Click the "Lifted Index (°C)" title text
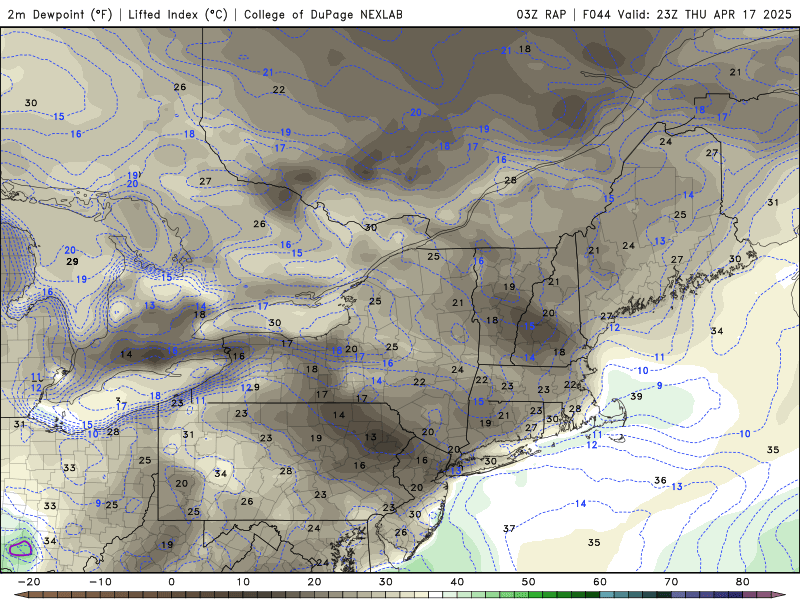The image size is (800, 600). point(178,14)
